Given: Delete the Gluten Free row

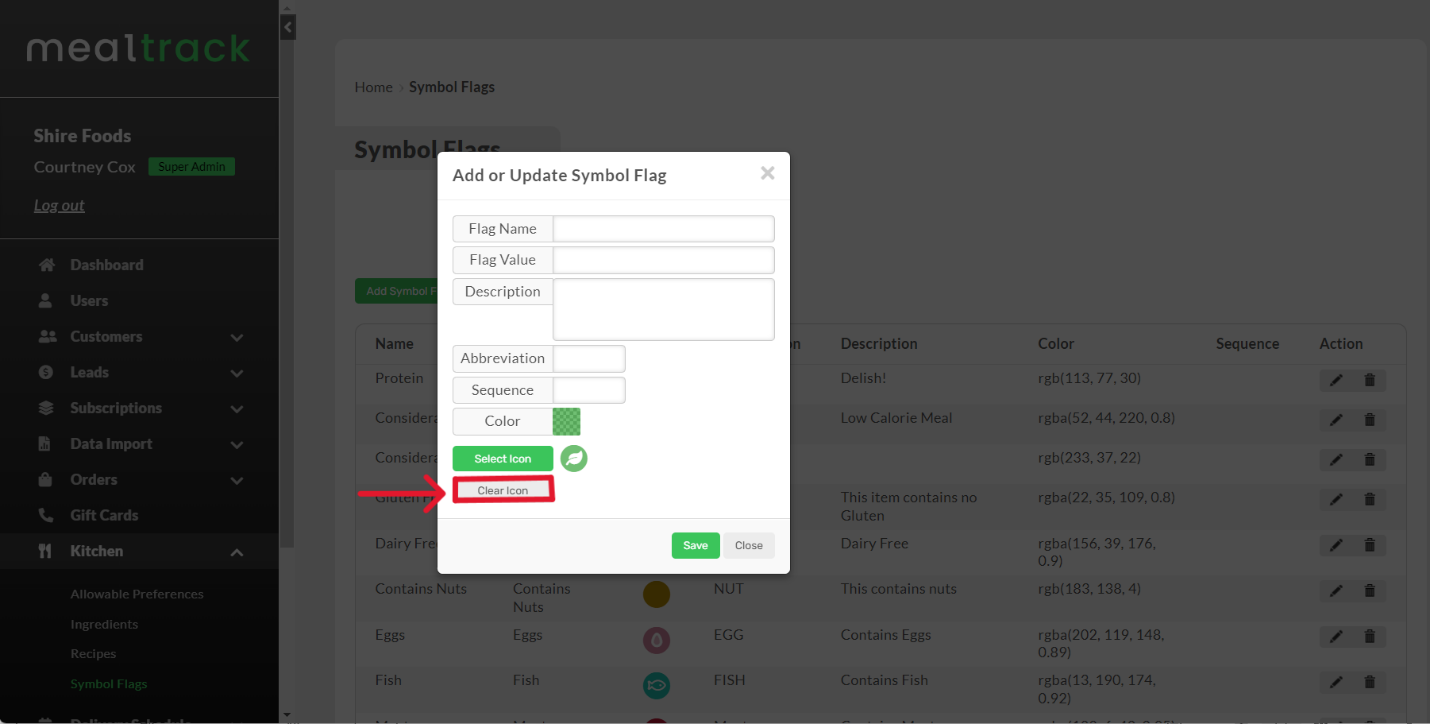Looking at the screenshot, I should click(1370, 500).
